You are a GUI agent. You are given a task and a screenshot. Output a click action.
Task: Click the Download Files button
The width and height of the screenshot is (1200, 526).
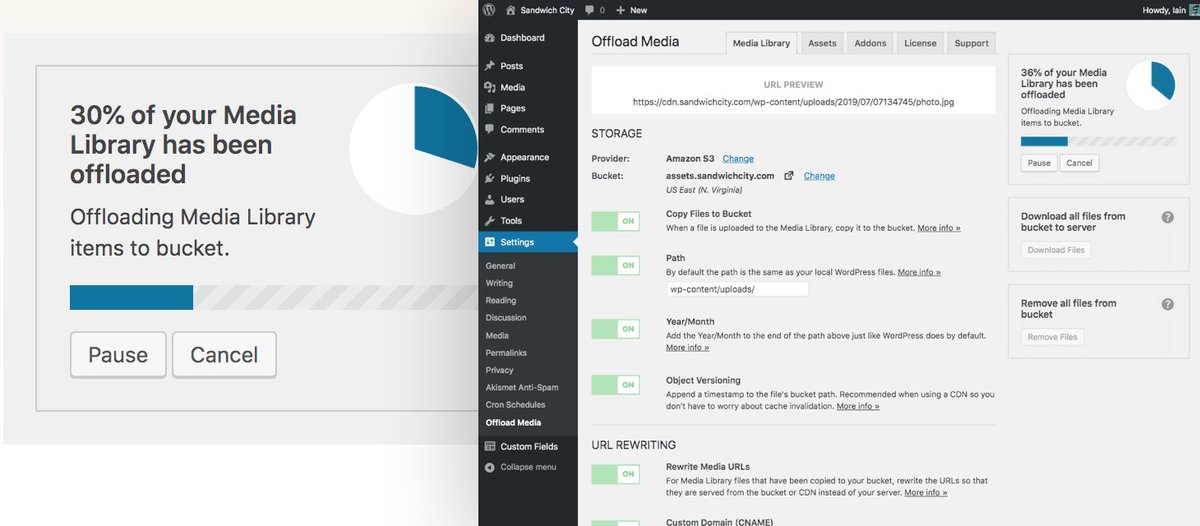[x=1056, y=250]
